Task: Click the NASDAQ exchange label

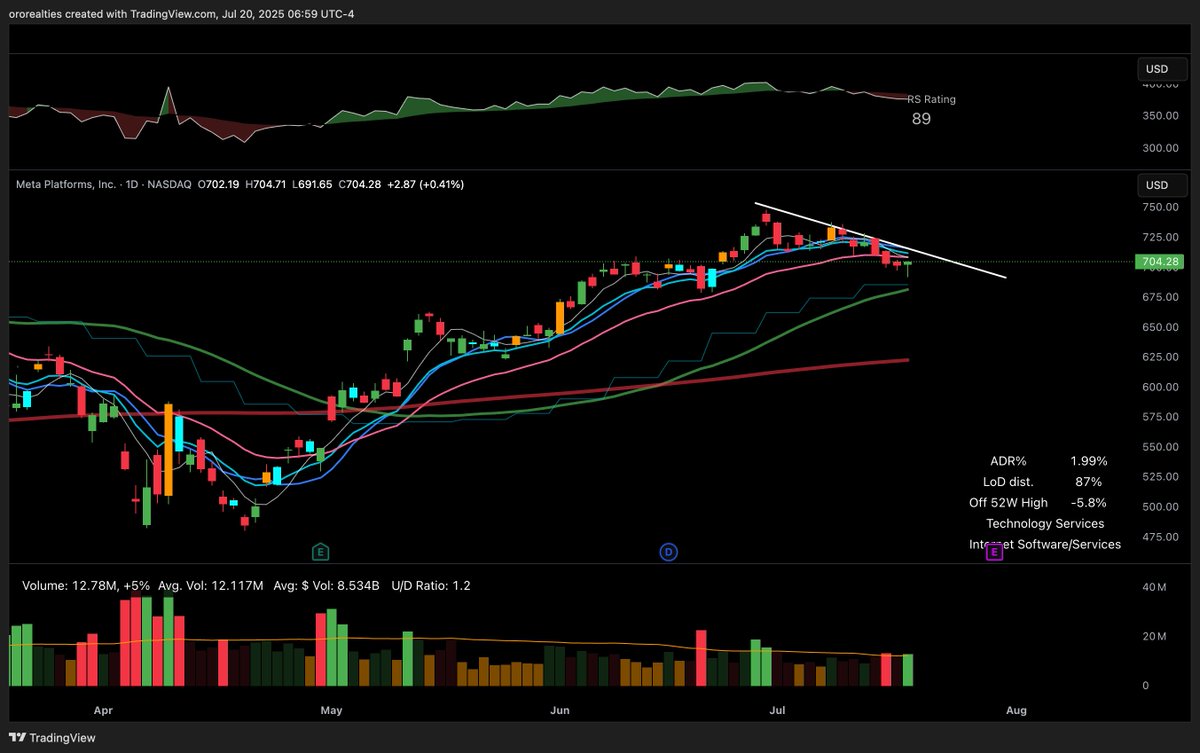Action: (168, 185)
